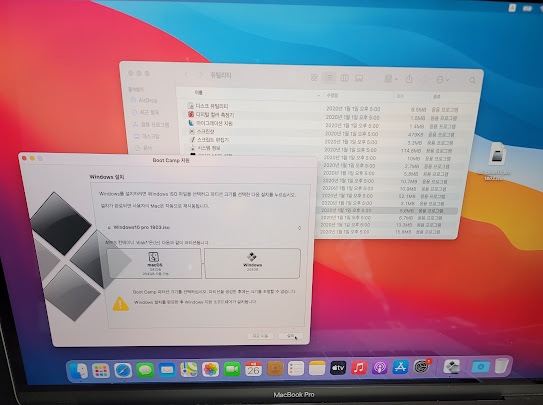
Task: Click the Finder Share toolbar button
Action: pyautogui.click(x=409, y=79)
